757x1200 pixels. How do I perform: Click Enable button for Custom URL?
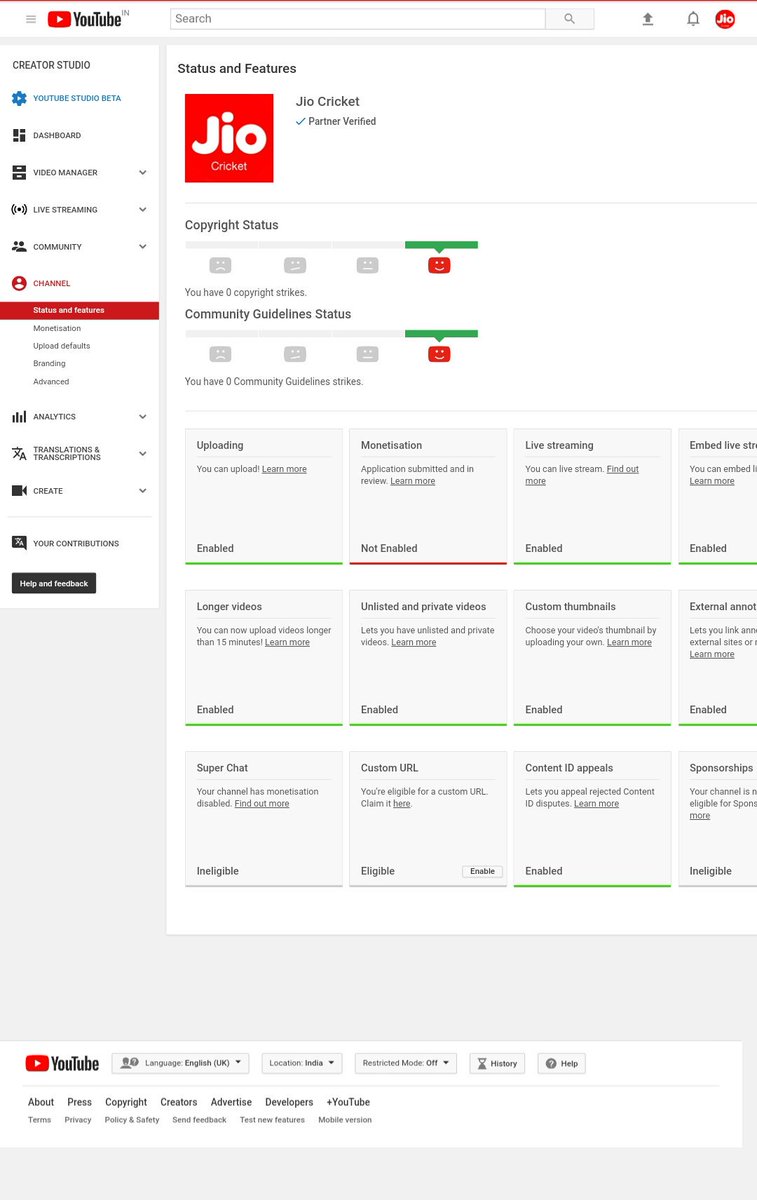[482, 871]
